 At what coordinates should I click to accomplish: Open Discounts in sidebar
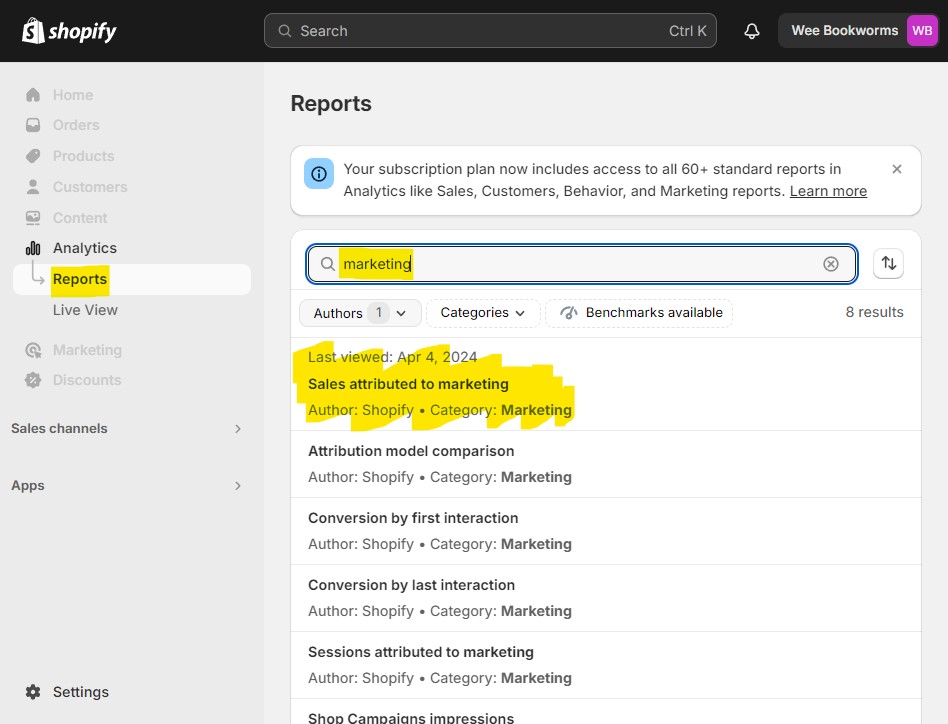tap(87, 380)
